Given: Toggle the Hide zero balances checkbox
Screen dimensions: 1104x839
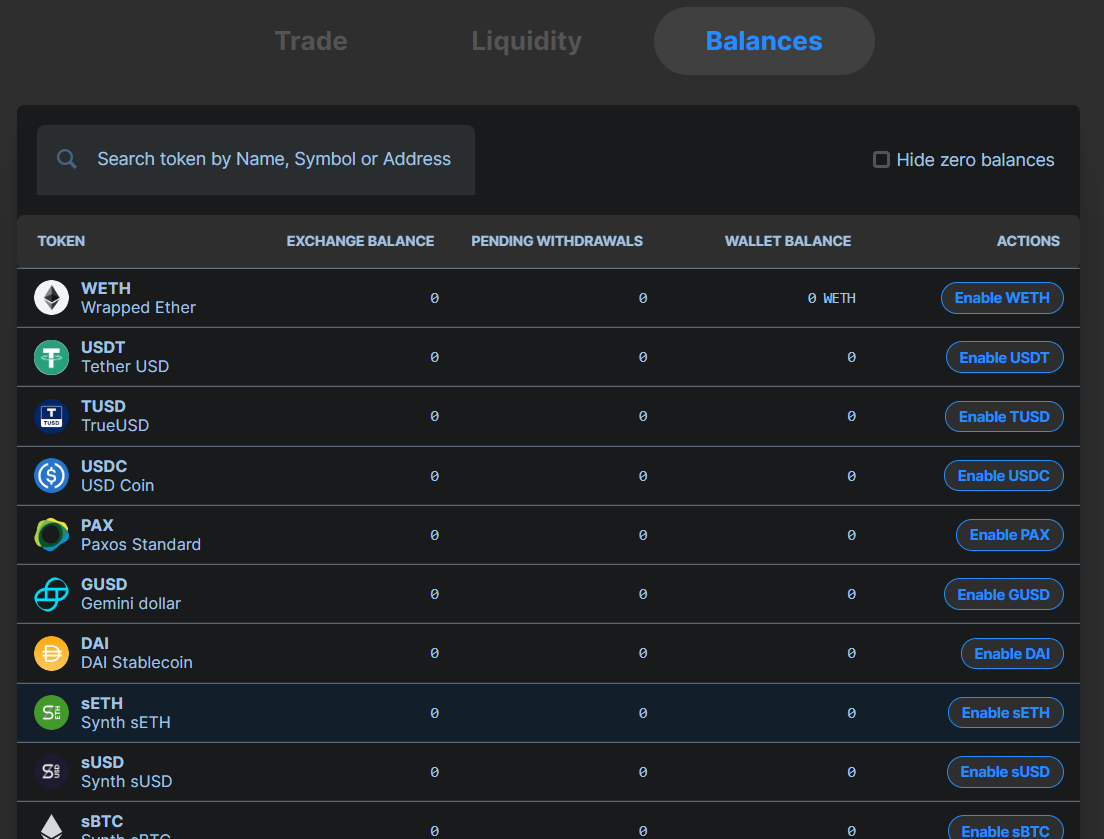Looking at the screenshot, I should click(x=881, y=160).
